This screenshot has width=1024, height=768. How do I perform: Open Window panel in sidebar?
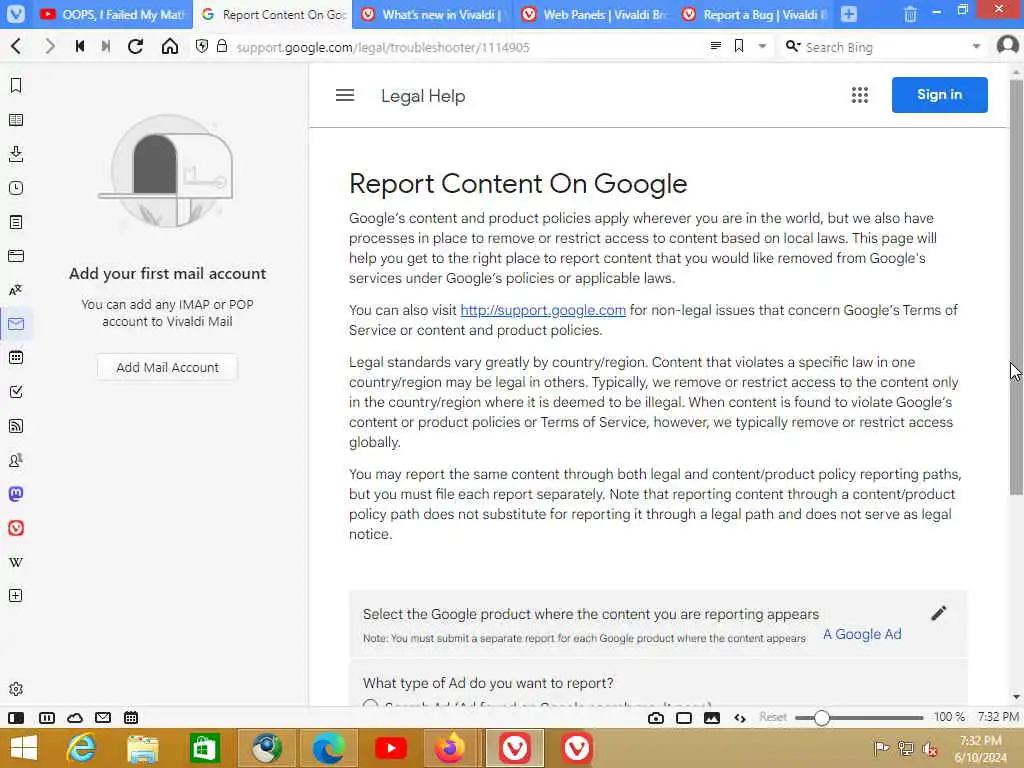click(16, 256)
